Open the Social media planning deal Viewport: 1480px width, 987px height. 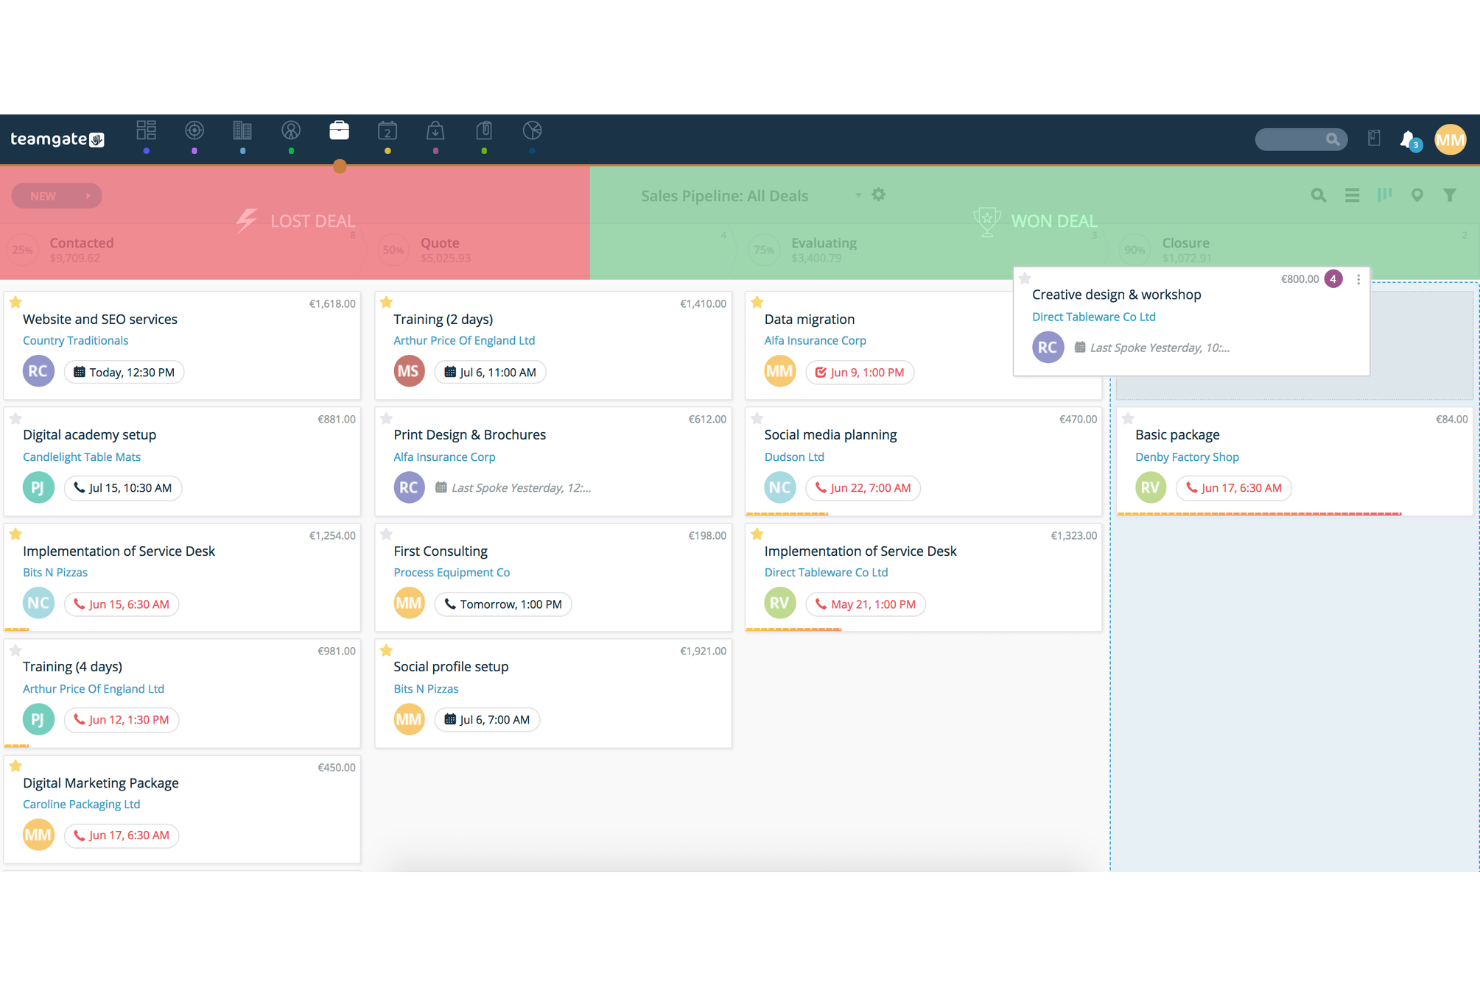coord(830,435)
